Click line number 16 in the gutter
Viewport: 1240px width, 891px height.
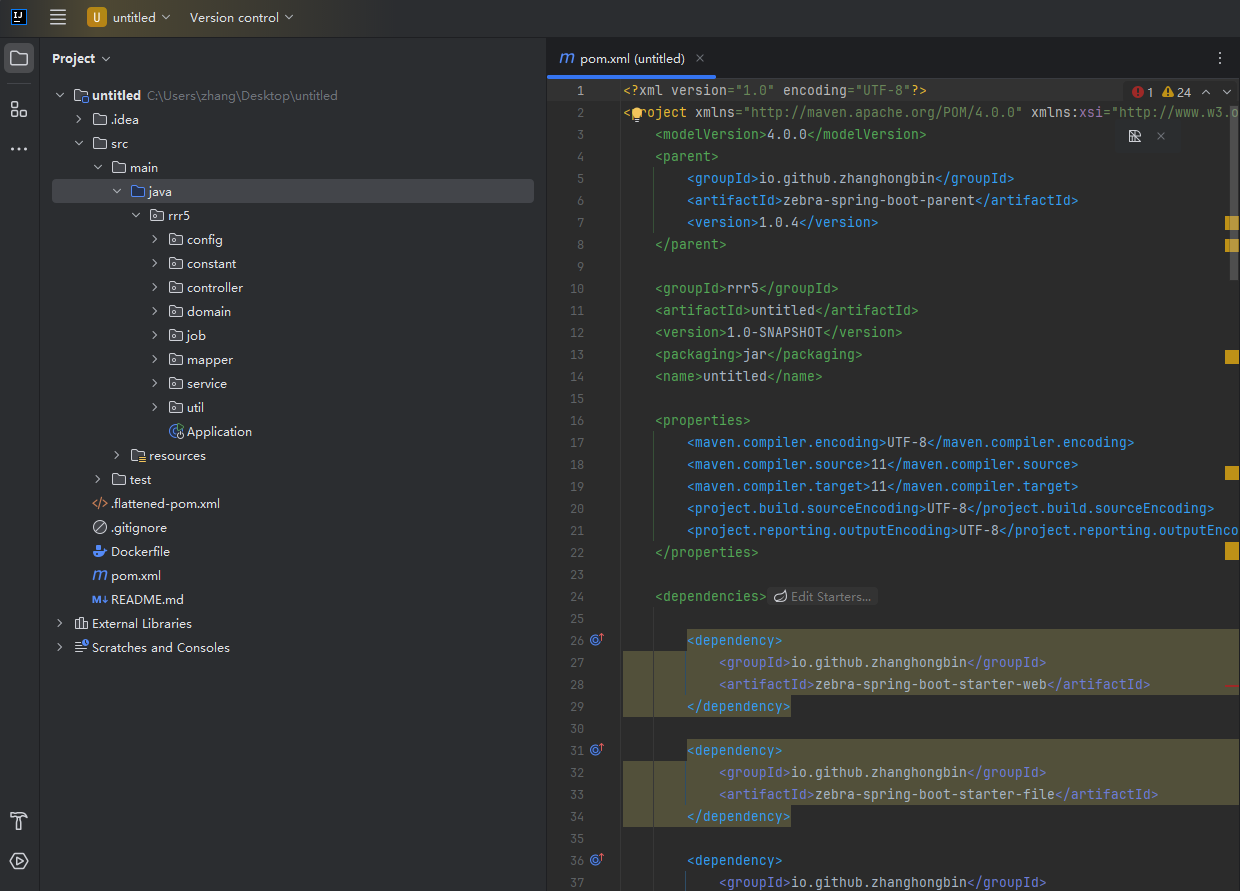tap(577, 421)
